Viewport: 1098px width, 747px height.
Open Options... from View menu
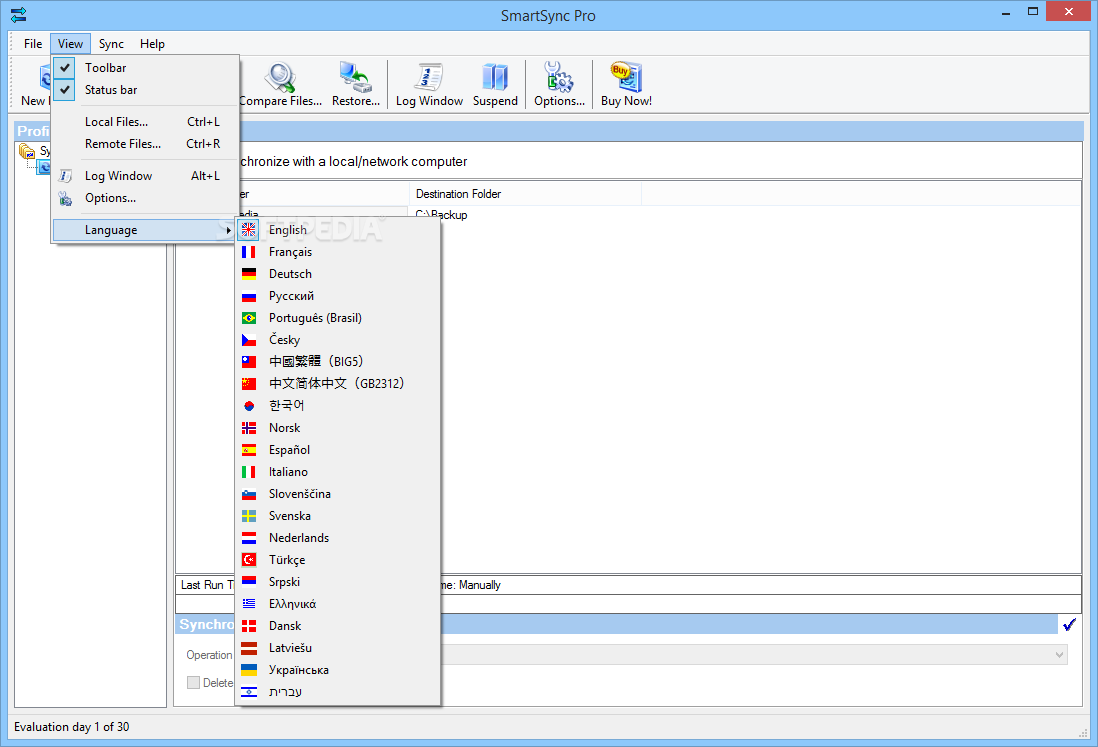click(145, 198)
